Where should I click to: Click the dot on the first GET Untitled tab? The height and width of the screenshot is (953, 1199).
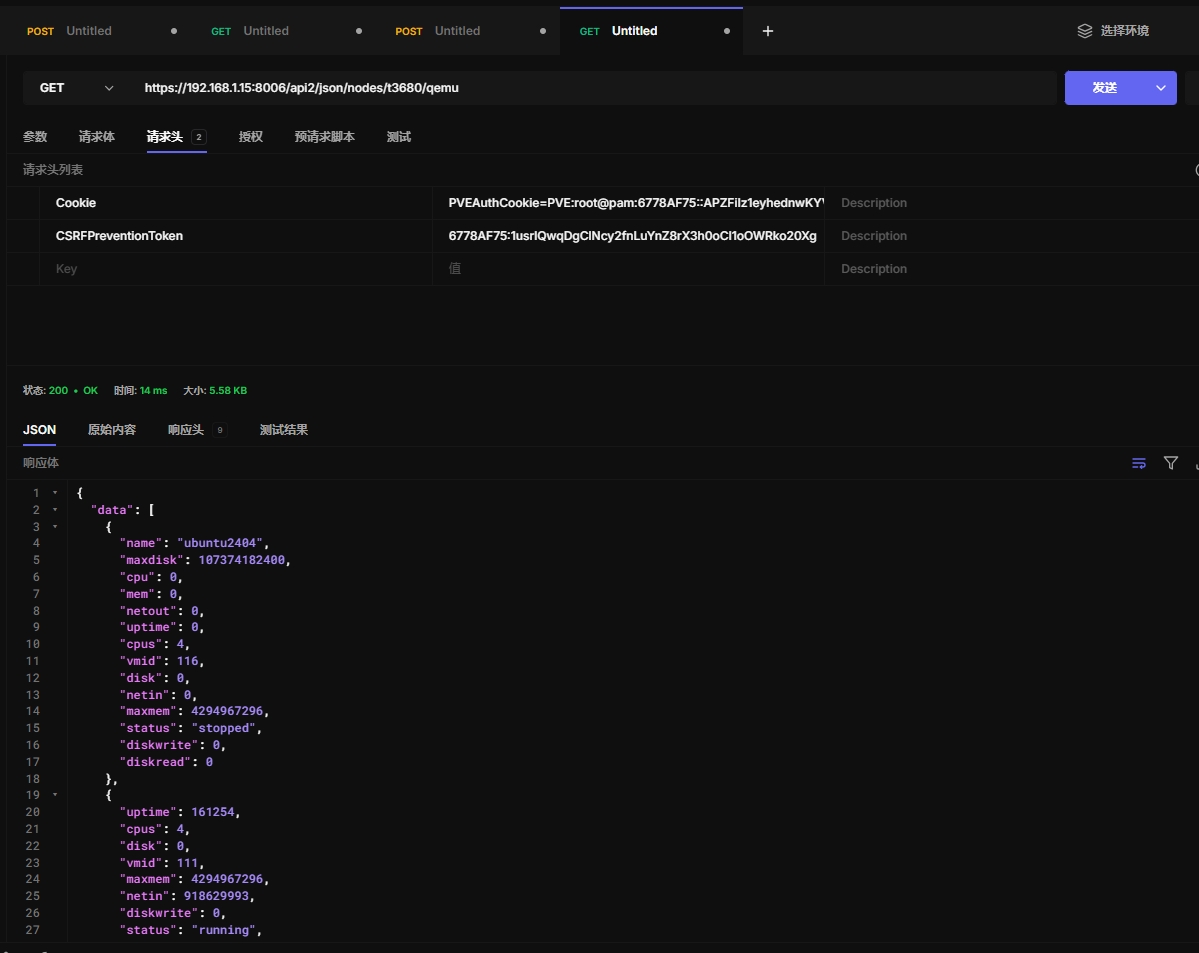coord(359,31)
